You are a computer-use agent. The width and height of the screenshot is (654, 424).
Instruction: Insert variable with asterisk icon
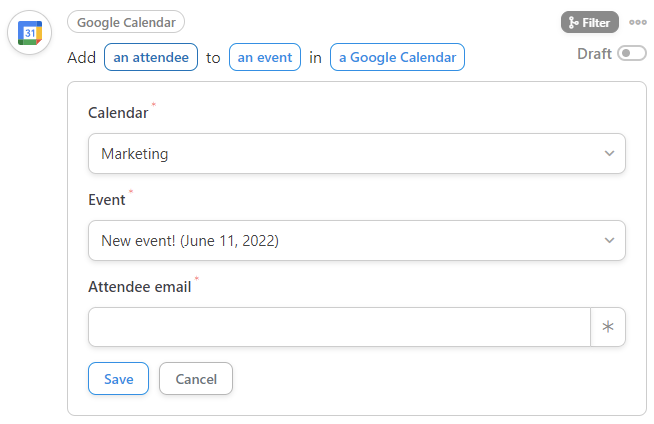[x=608, y=327]
